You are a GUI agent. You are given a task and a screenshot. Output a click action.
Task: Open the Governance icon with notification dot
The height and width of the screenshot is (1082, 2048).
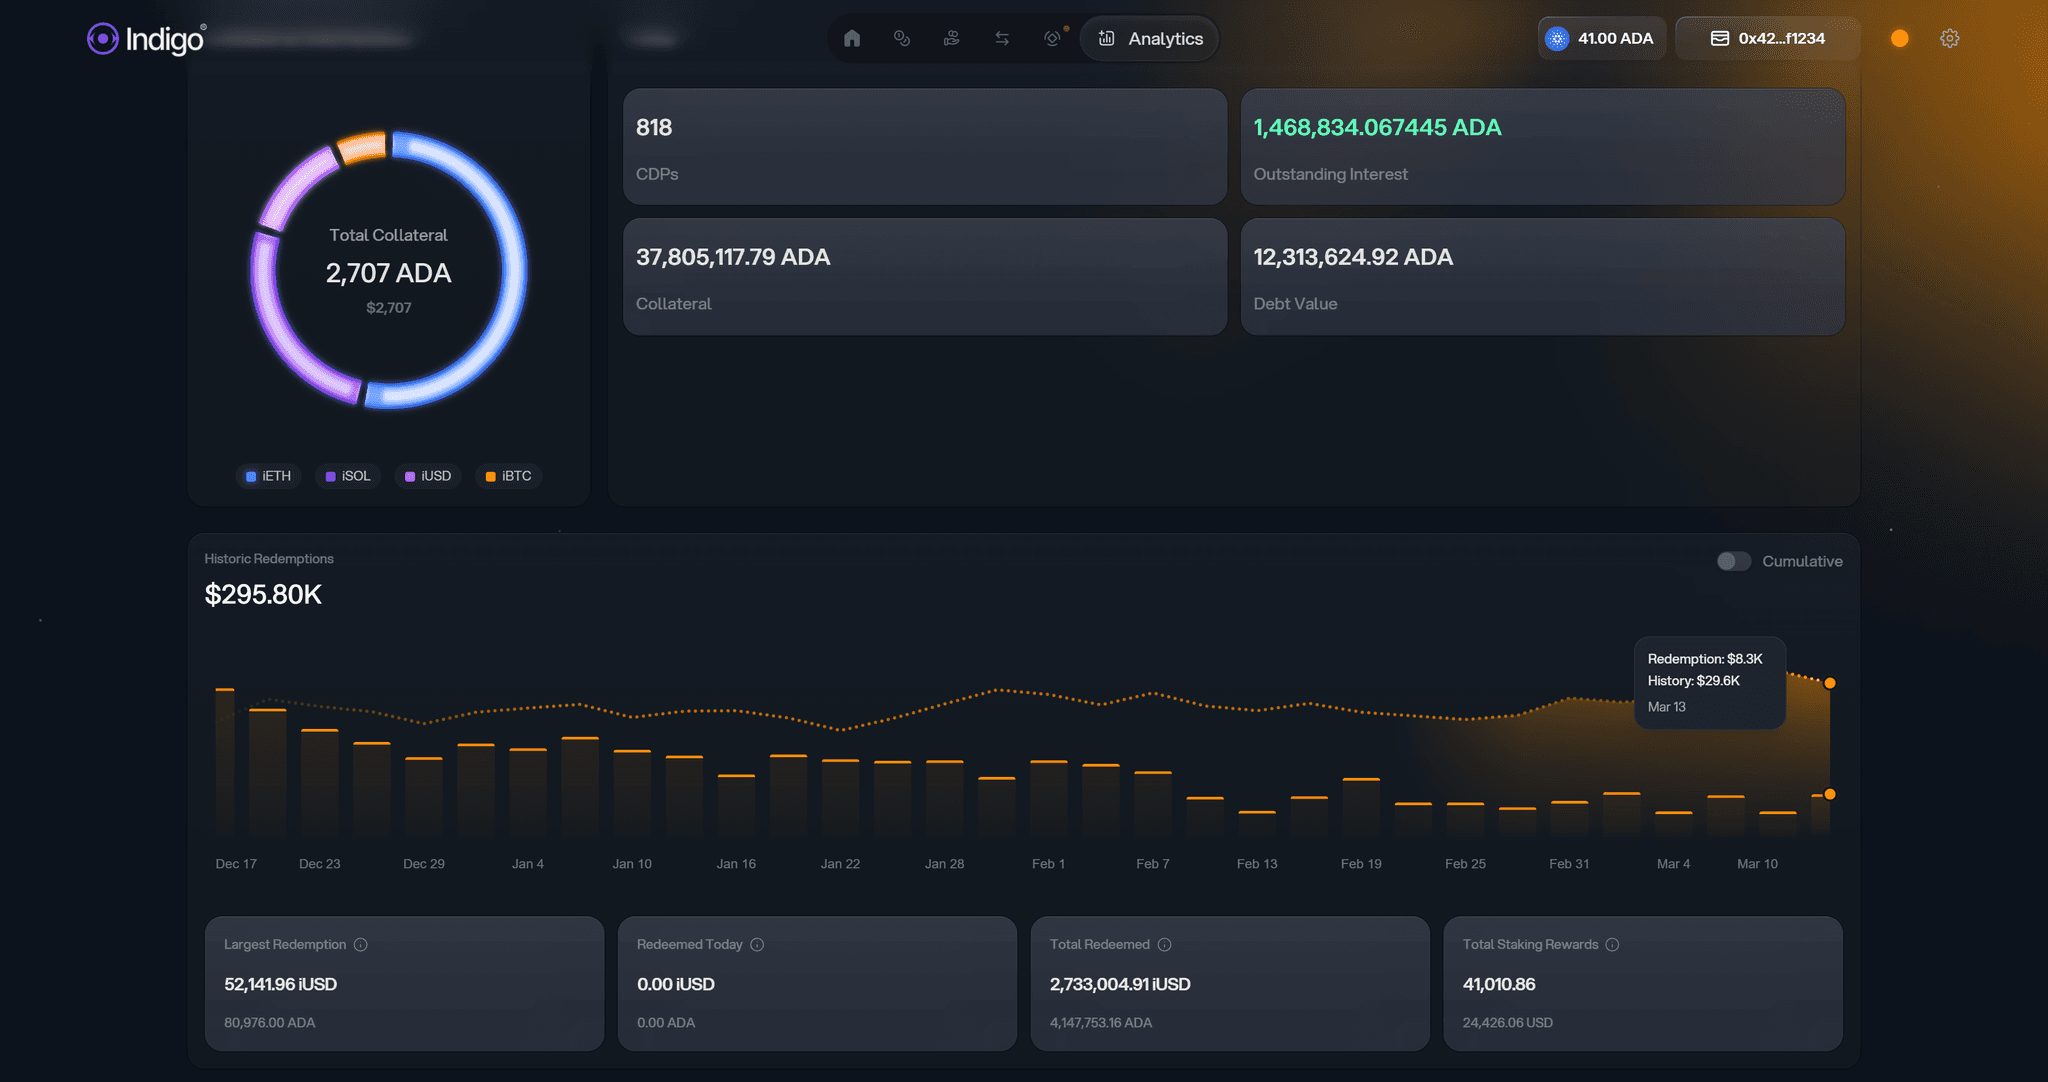[1051, 38]
